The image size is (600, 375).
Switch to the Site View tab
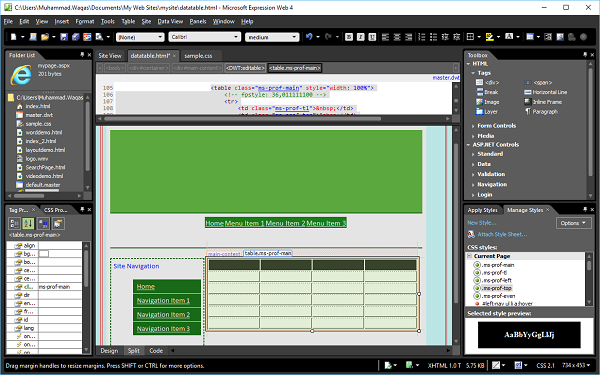110,56
